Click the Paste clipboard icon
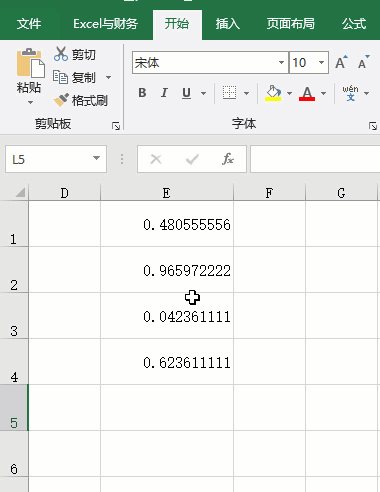Image resolution: width=380 pixels, height=492 pixels. click(30, 62)
